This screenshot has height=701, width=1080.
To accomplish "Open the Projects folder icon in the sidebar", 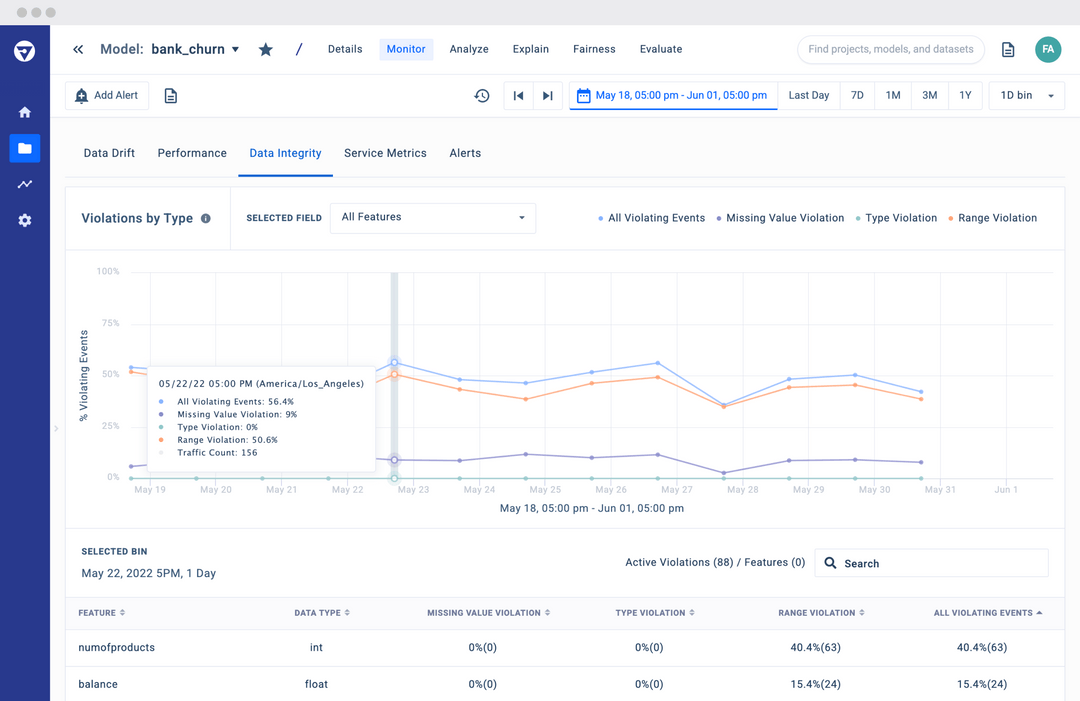I will [x=24, y=148].
